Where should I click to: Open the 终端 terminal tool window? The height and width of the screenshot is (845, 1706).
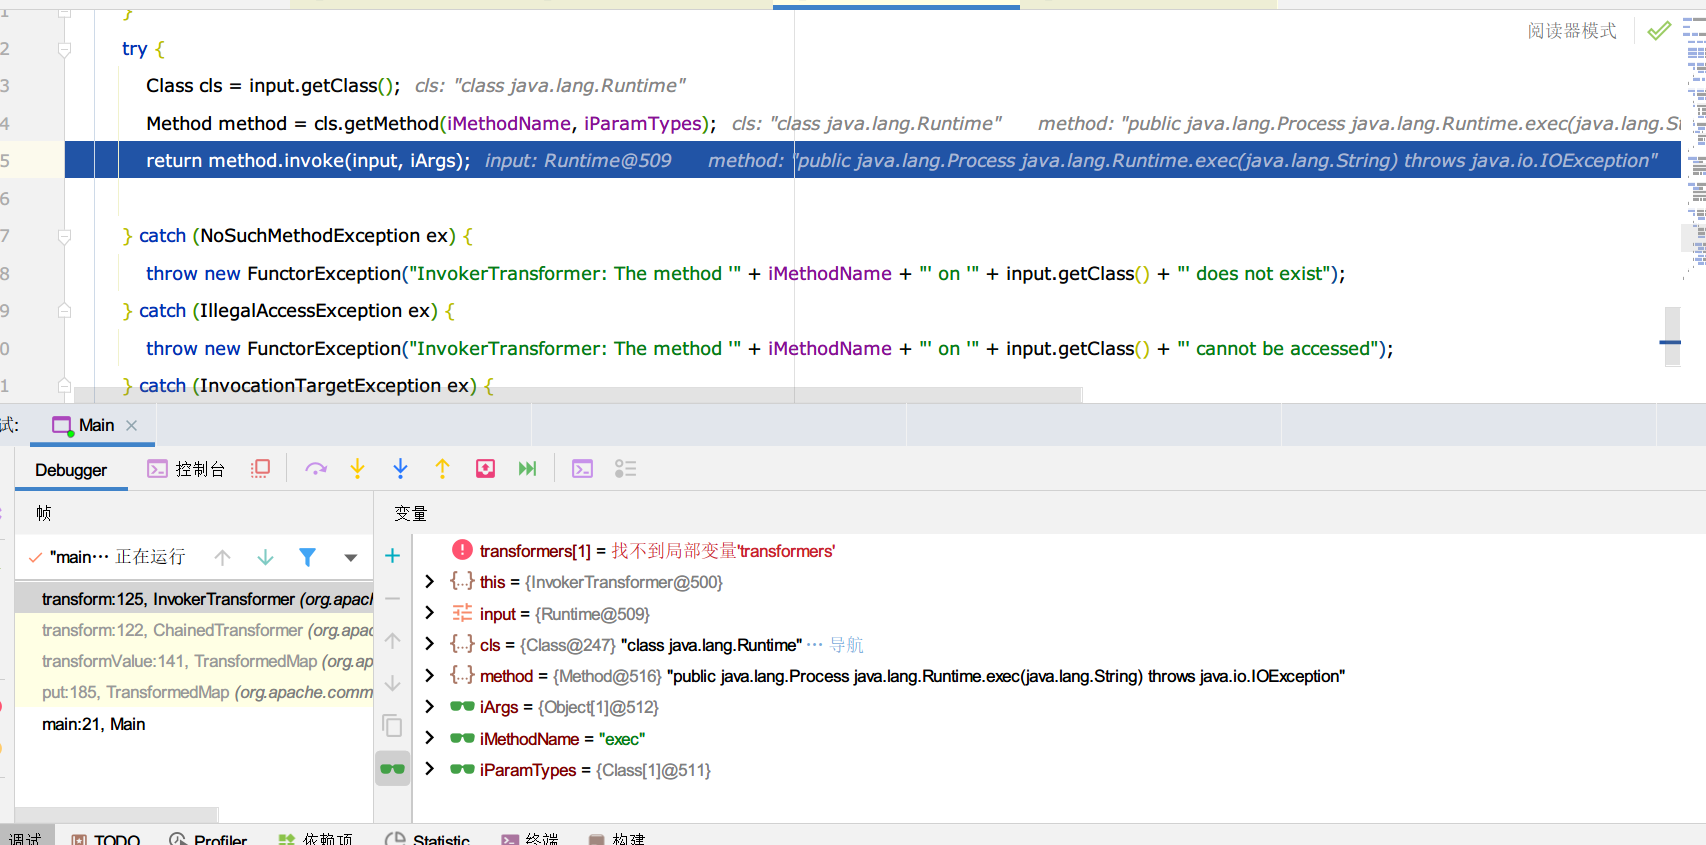tap(530, 840)
